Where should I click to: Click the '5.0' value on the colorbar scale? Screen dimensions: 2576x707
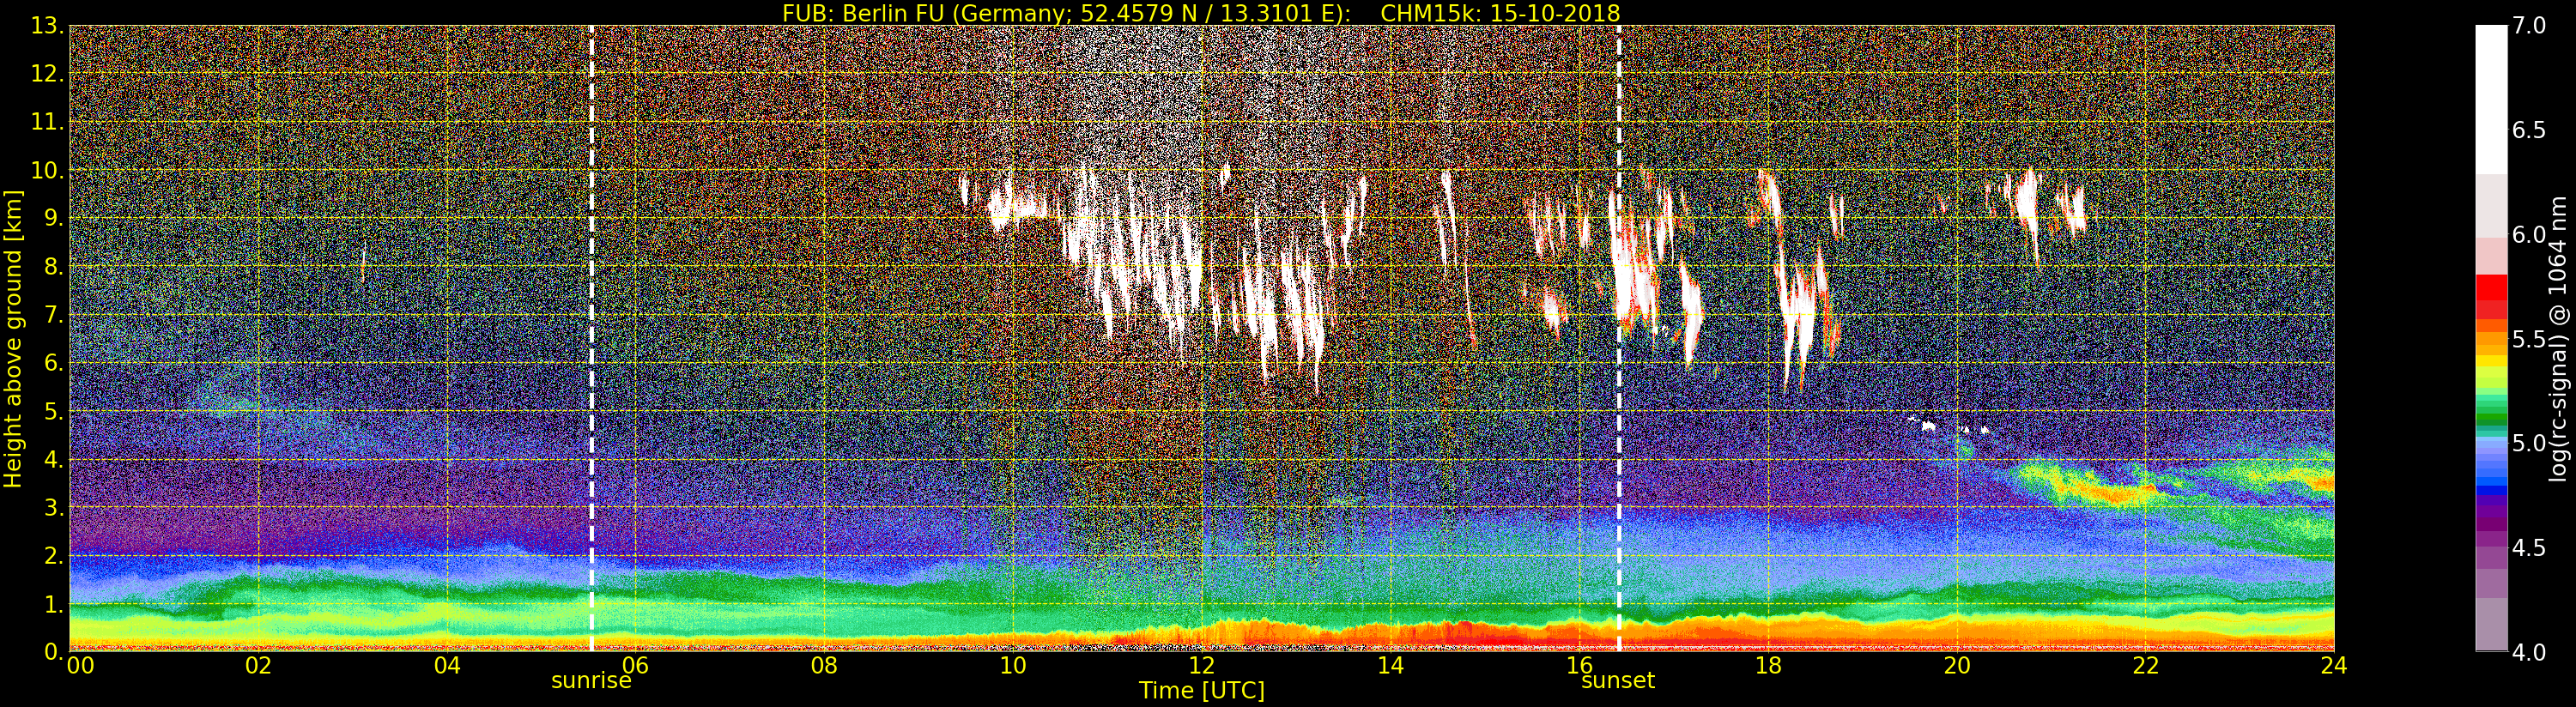tap(2529, 443)
